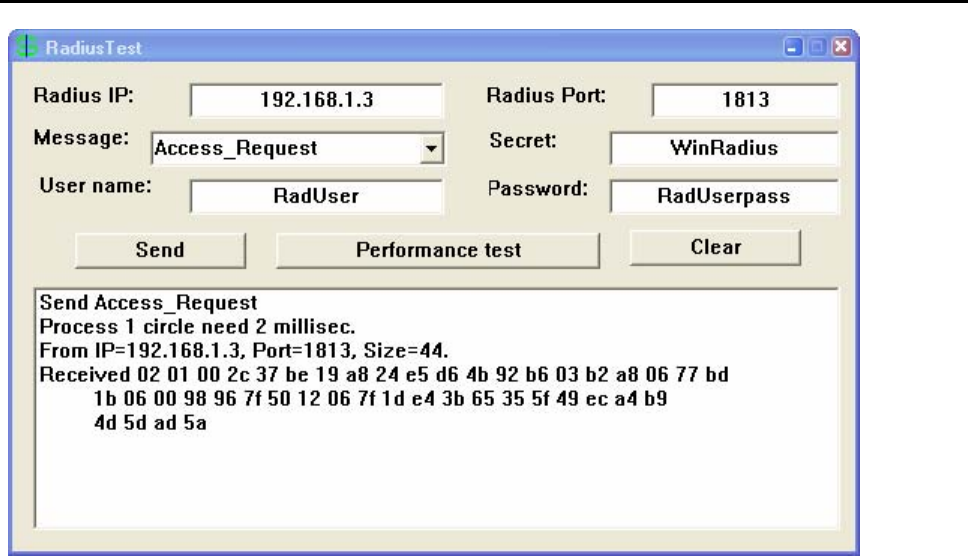The image size is (968, 556).
Task: Focus the Radius IP input field
Action: pos(316,100)
